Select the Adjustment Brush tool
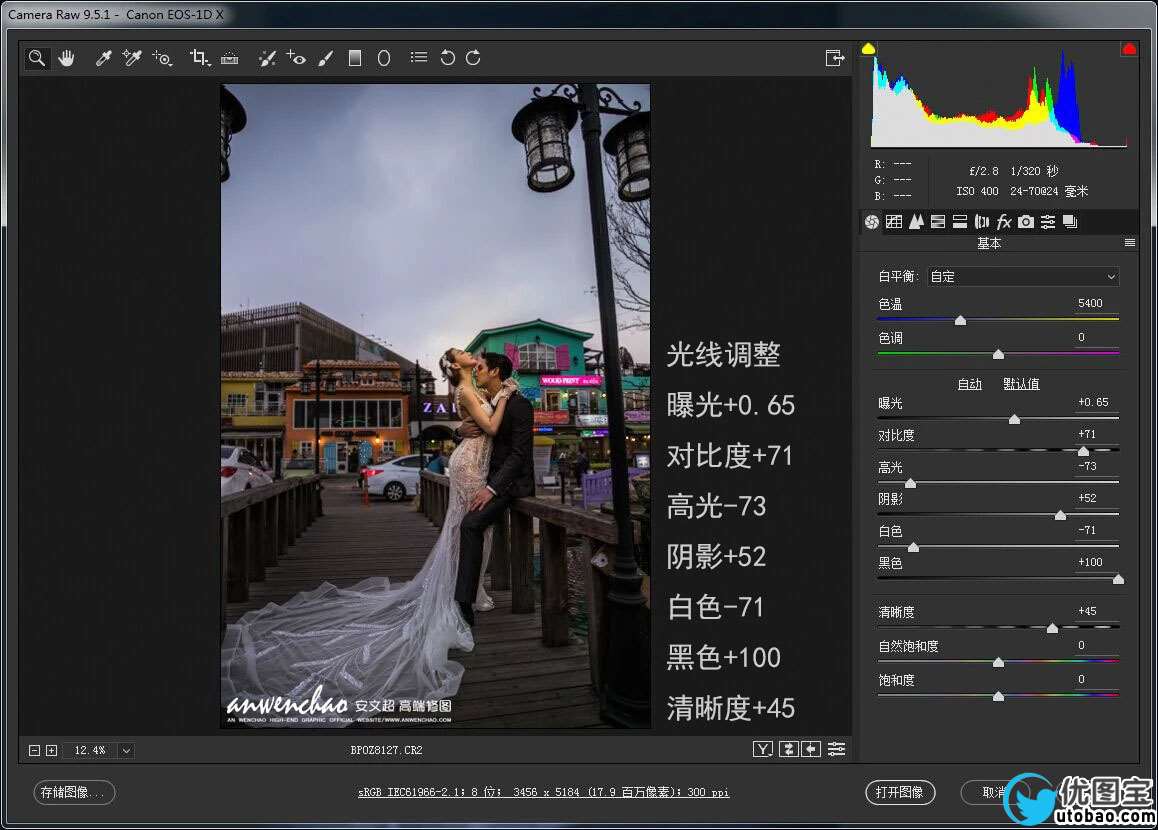1158x830 pixels. [x=326, y=58]
